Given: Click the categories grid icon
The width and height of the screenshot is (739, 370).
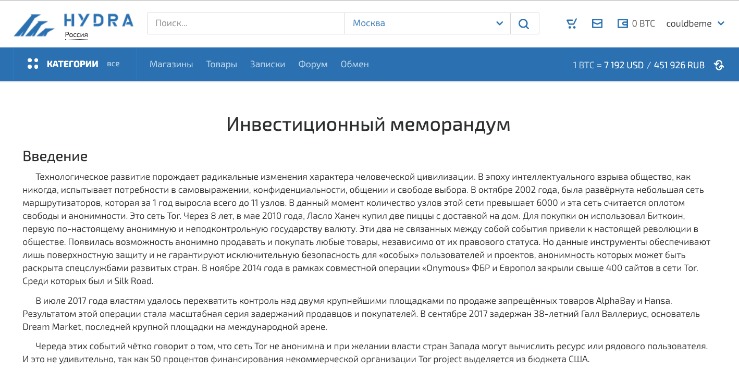Looking at the screenshot, I should pos(33,64).
